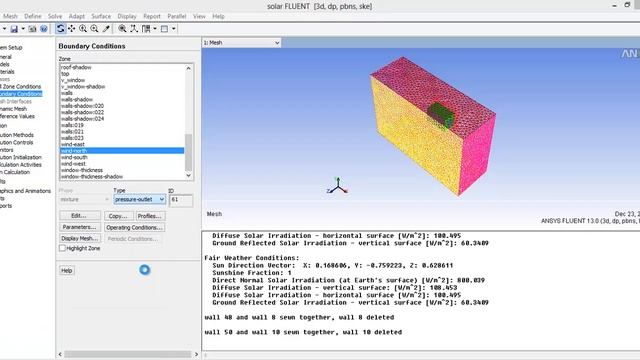
Task: Open the Define menu
Action: click(33, 16)
